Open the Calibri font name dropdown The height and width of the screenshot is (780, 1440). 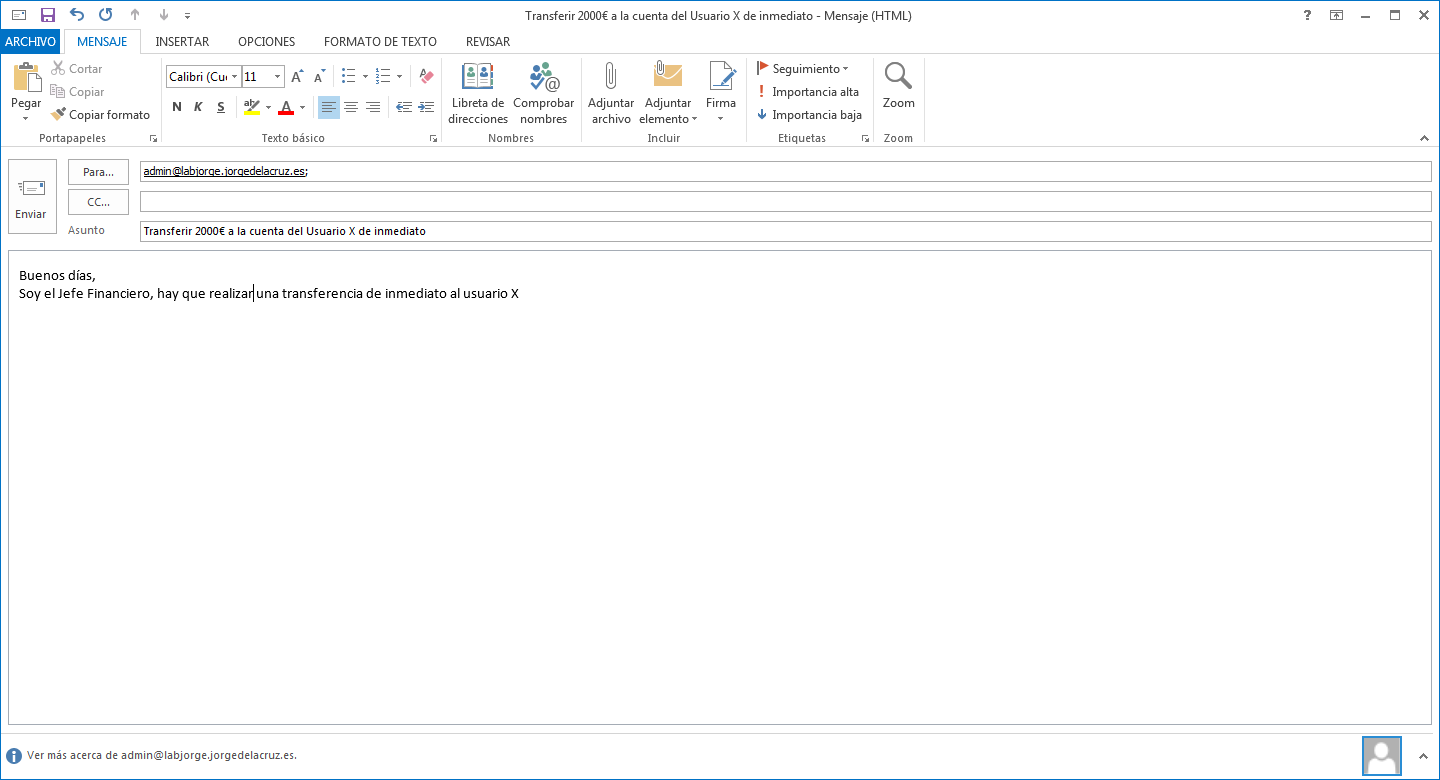[x=235, y=77]
